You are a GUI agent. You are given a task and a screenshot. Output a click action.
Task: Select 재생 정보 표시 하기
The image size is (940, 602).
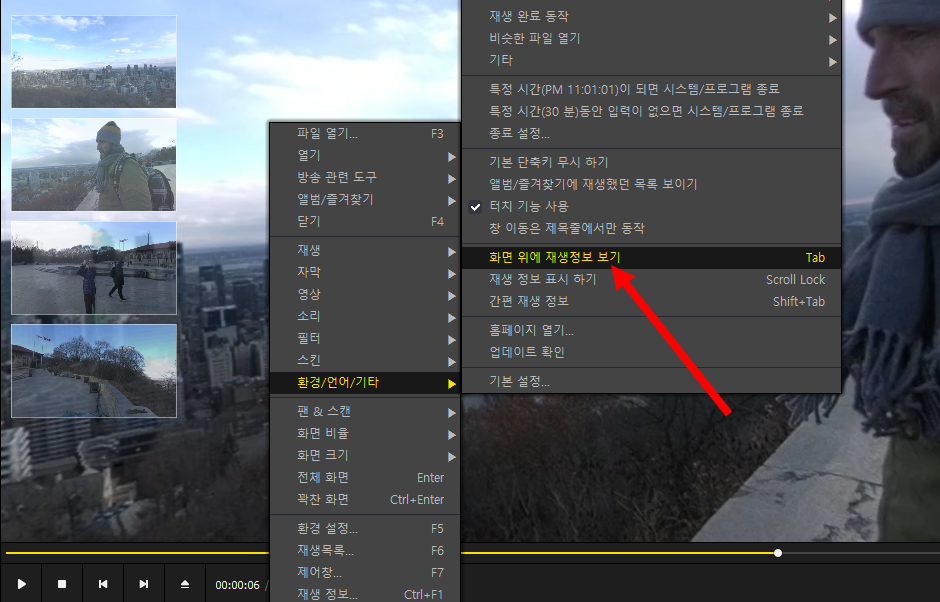tap(652, 280)
